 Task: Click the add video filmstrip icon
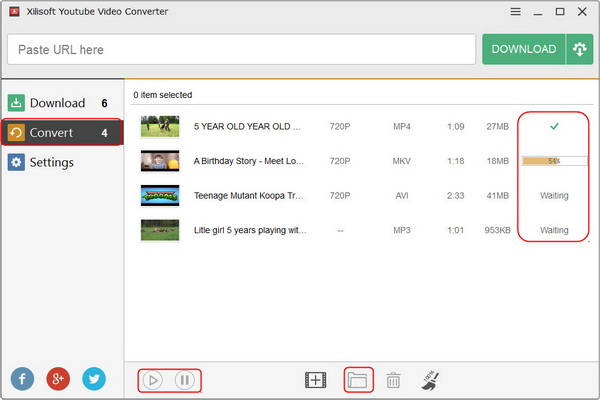click(316, 380)
